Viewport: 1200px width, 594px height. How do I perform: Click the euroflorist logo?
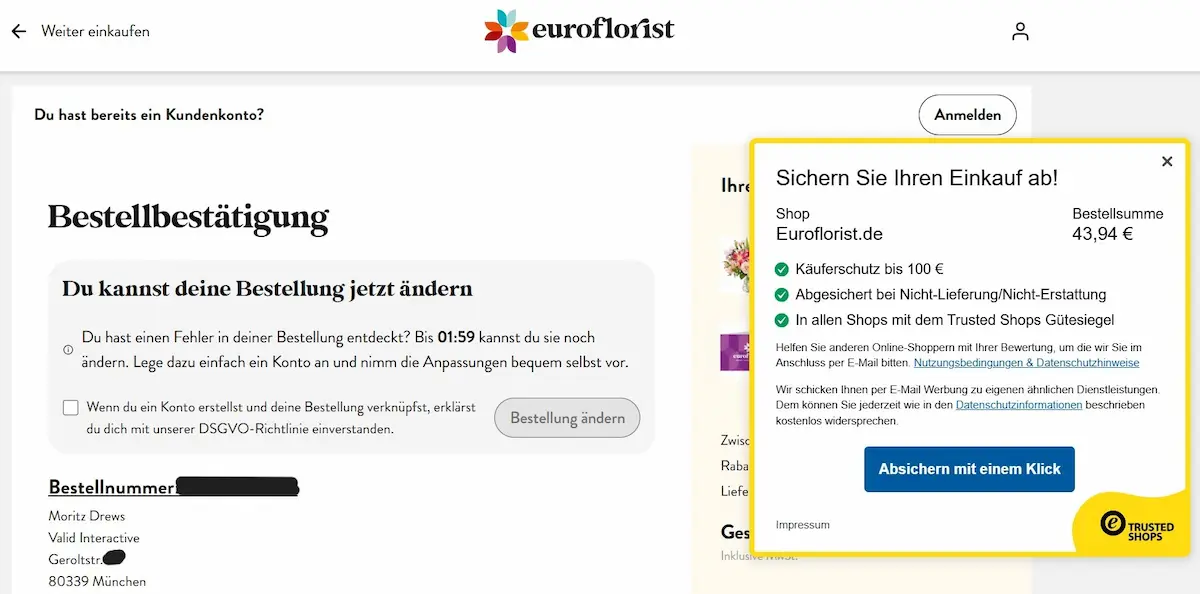click(579, 31)
